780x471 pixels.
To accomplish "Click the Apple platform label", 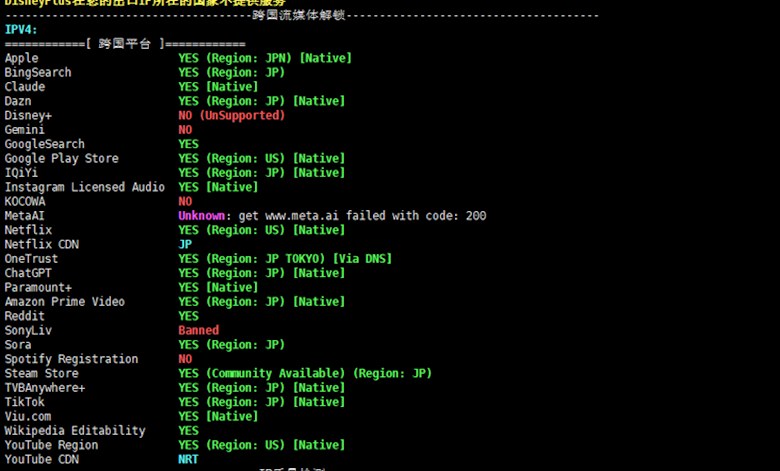I will (x=21, y=59).
